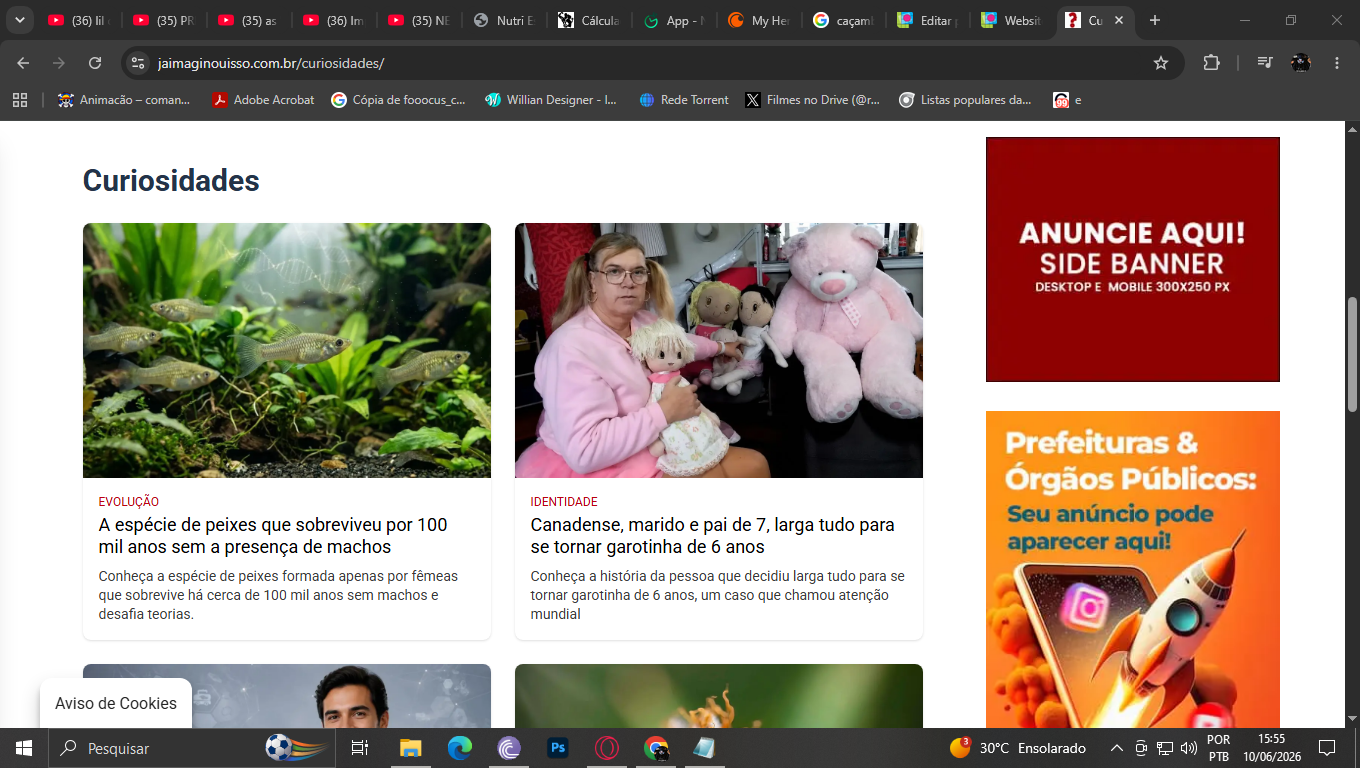
Task: Click the Anuncie Aqui side banner ad
Action: click(1133, 259)
